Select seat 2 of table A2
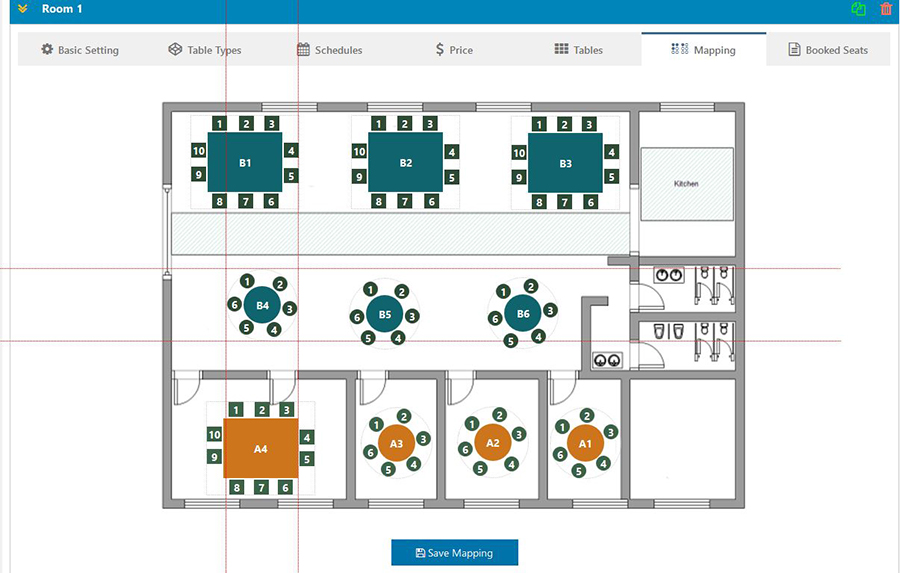Viewport: 900px width, 573px height. (500, 415)
